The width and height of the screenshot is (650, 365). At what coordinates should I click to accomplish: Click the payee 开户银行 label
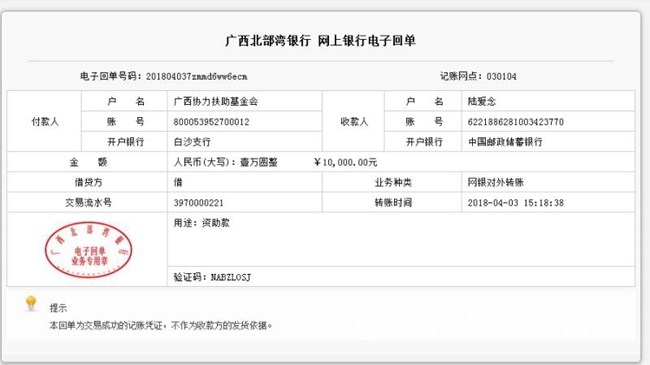424,142
